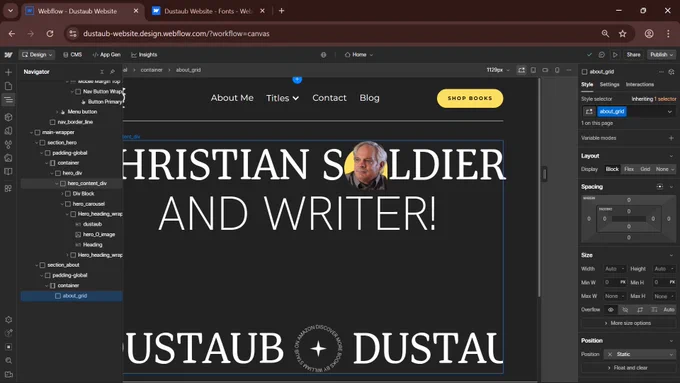Add a variable mode with plus
This screenshot has height=383, width=680.
coord(671,138)
